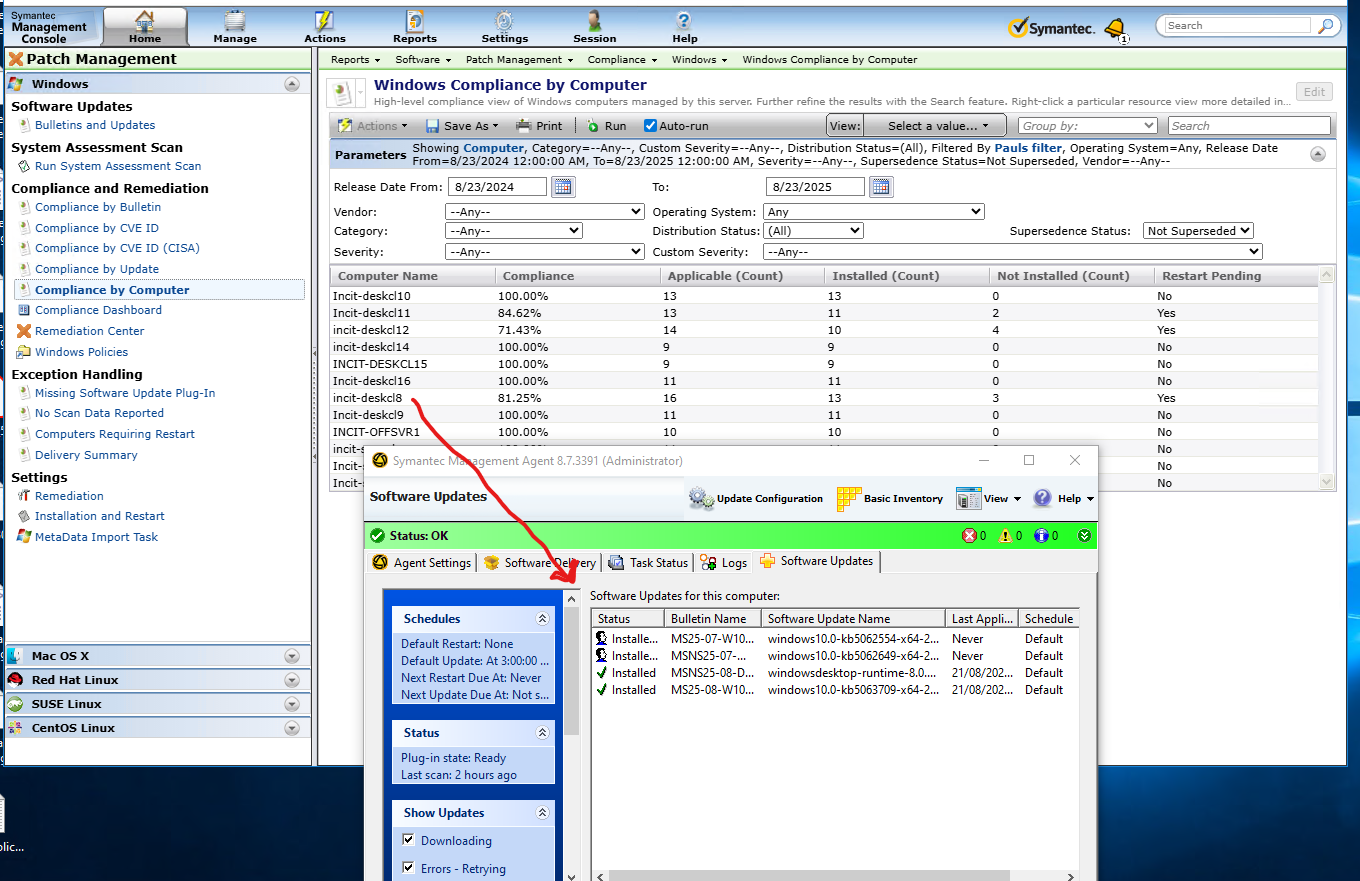1360x881 pixels.
Task: Expand the Mac OS X section
Action: tap(292, 656)
